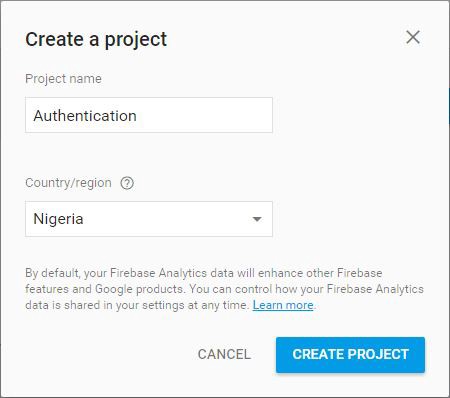Select the Nigeria text in dropdown
Screen dimensions: 450x398
58,219
